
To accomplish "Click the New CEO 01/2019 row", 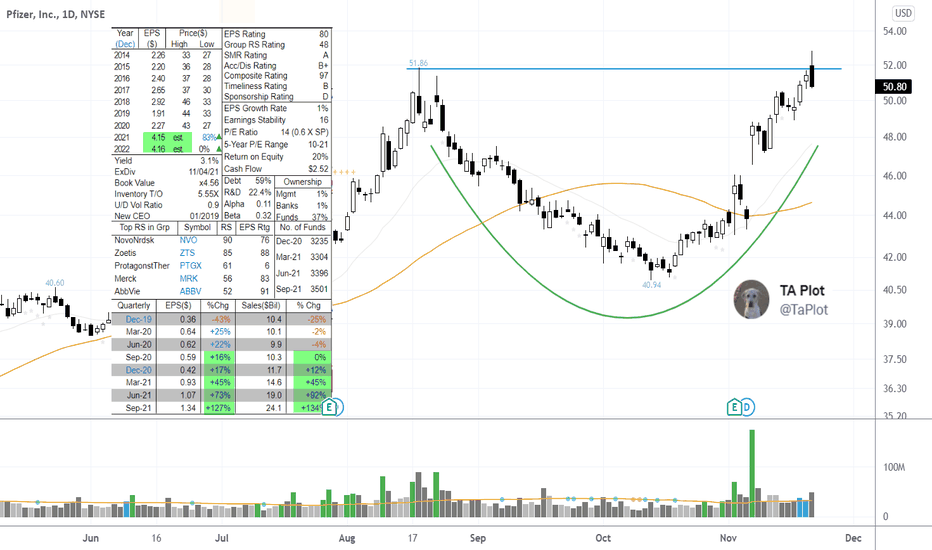I will point(166,216).
